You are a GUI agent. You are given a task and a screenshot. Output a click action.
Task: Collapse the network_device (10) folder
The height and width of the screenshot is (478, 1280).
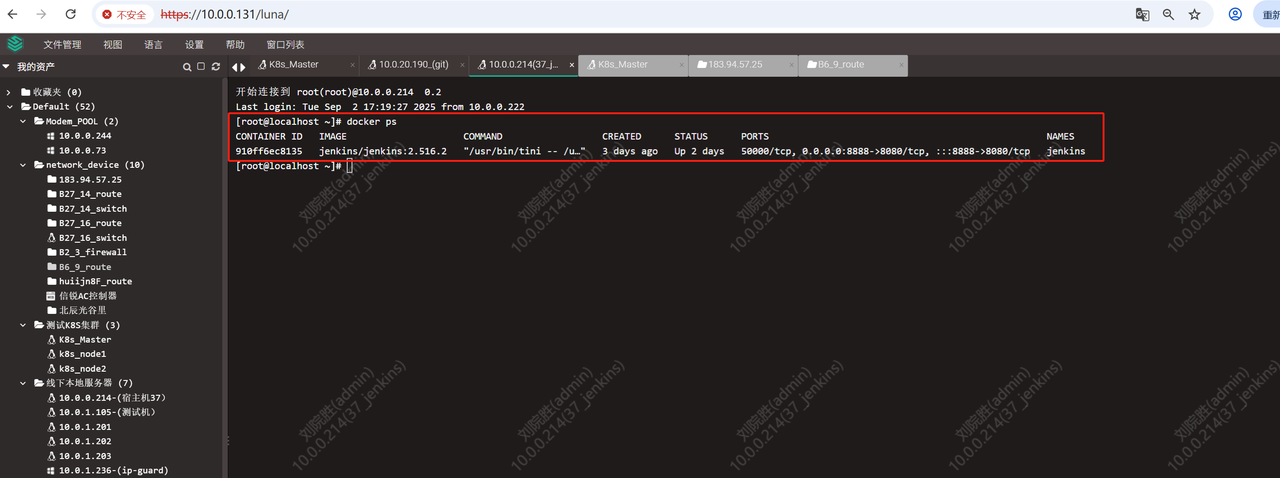(x=23, y=165)
